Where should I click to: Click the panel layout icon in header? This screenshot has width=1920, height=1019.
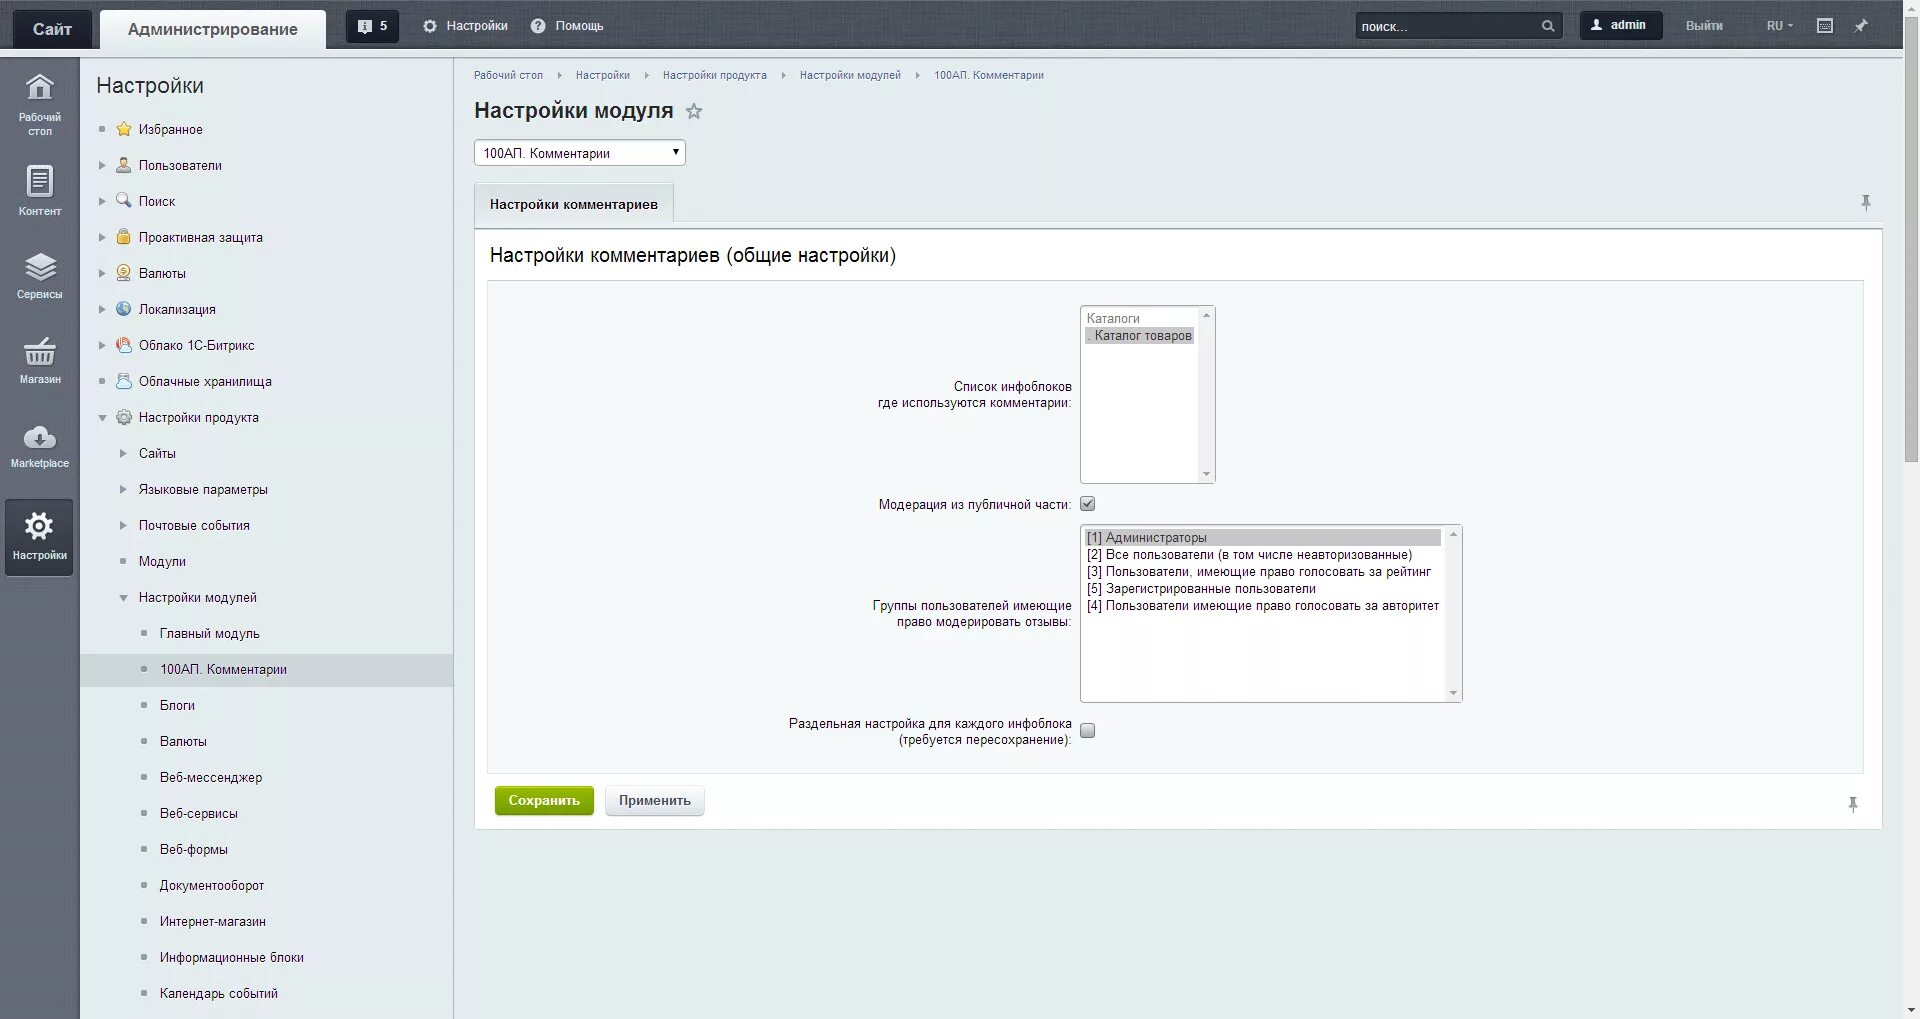(x=1825, y=26)
